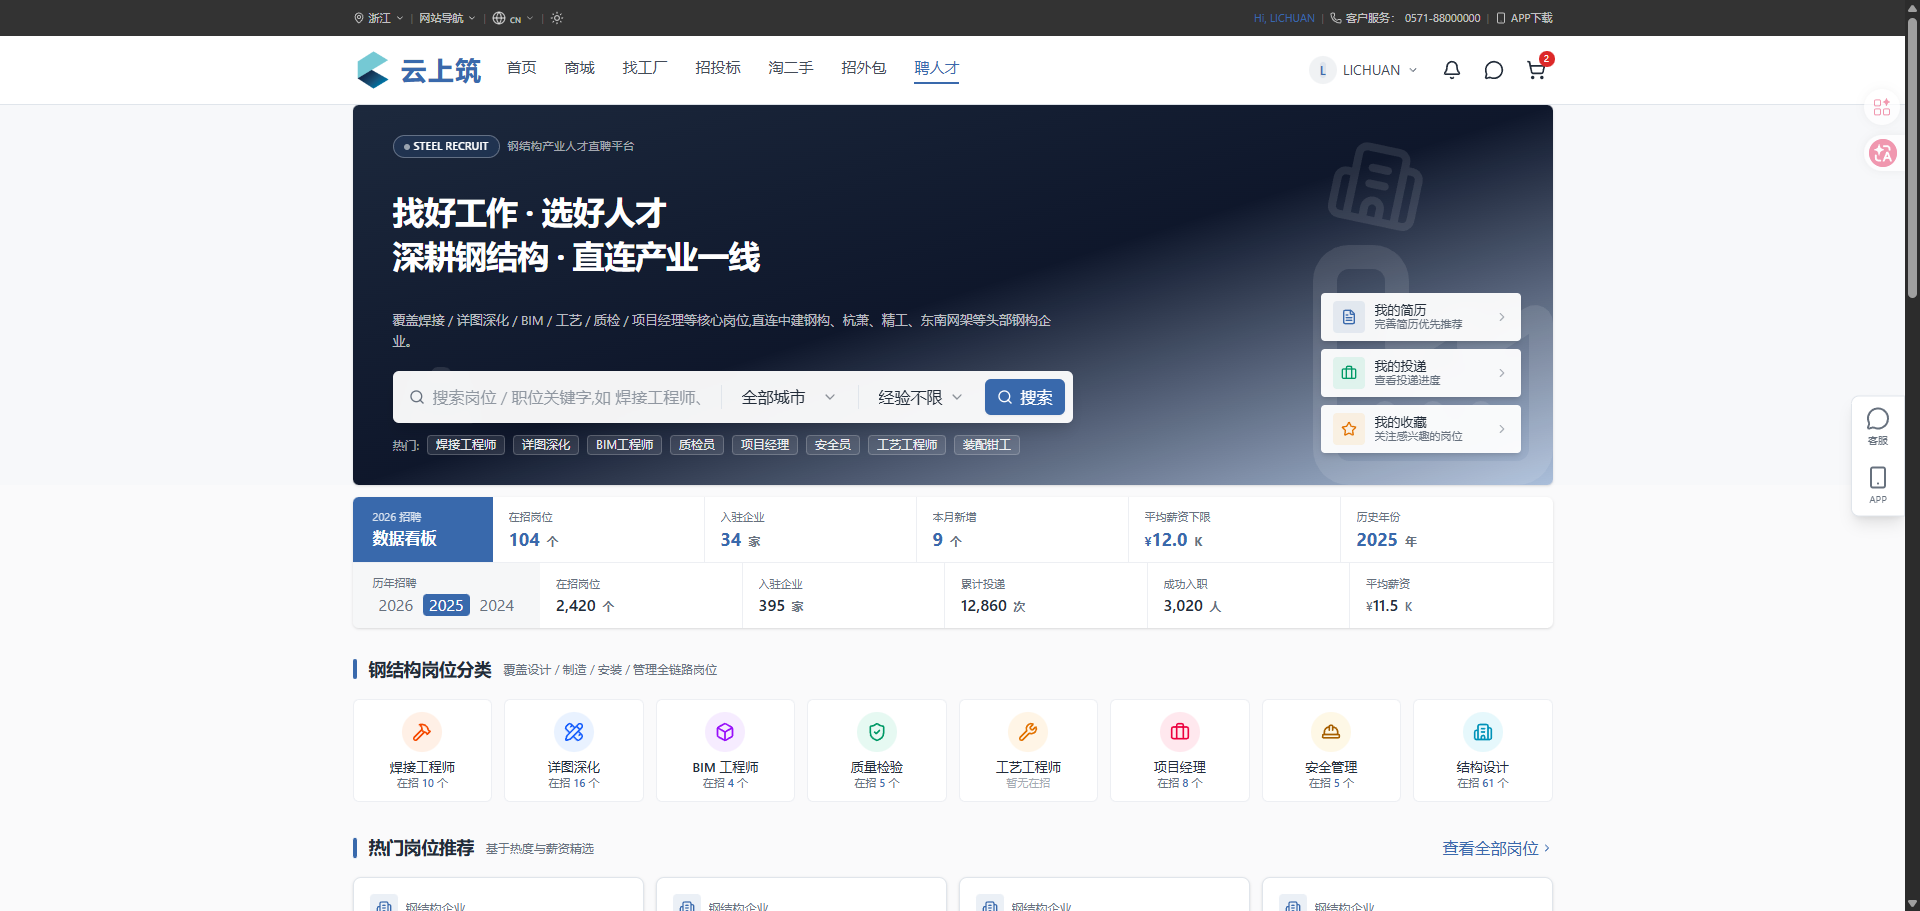Click the 项目经理 hot tag
This screenshot has height=911, width=1920.
(x=765, y=445)
